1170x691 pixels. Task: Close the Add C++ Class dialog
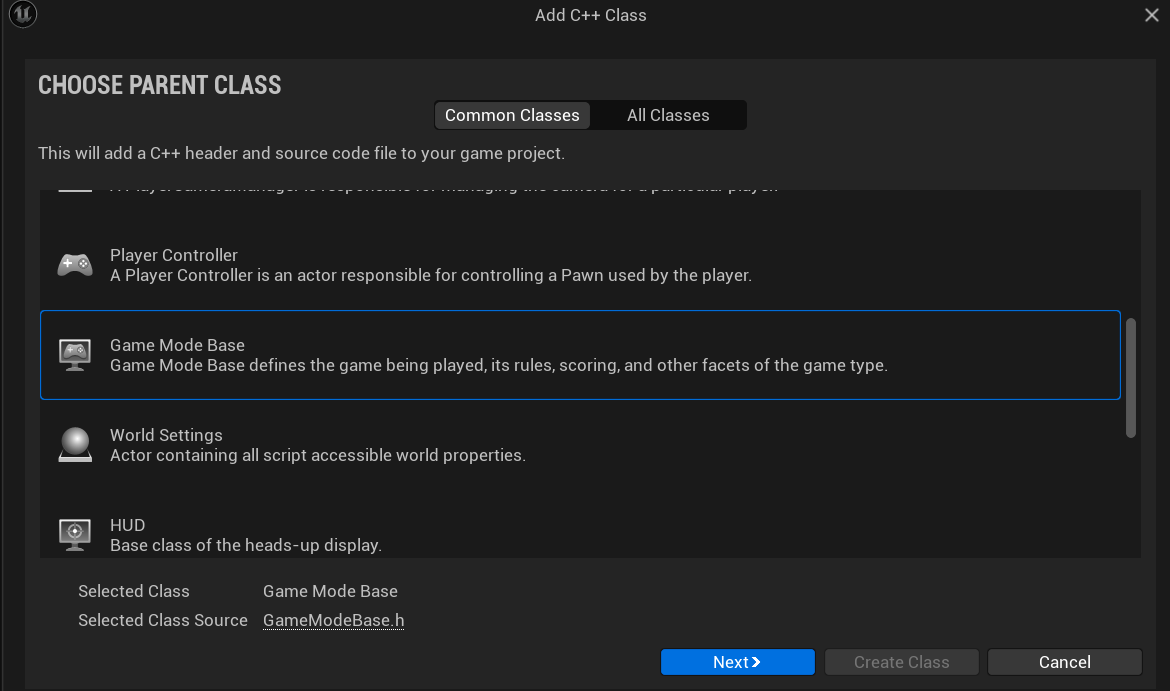tap(1152, 15)
